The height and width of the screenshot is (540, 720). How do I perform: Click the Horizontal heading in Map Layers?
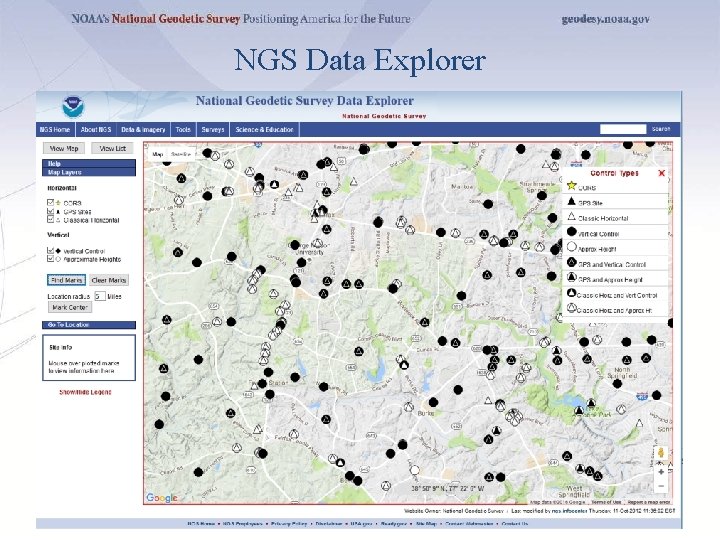click(x=62, y=188)
